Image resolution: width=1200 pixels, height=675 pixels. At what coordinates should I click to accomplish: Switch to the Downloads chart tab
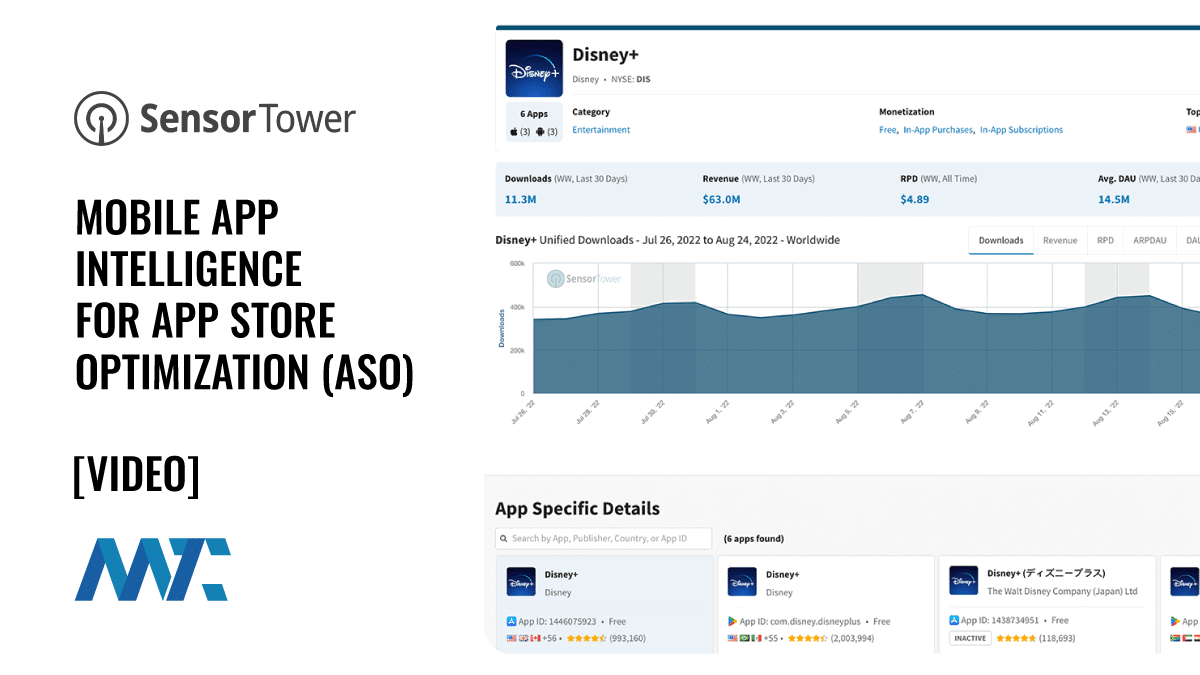click(x=1001, y=240)
